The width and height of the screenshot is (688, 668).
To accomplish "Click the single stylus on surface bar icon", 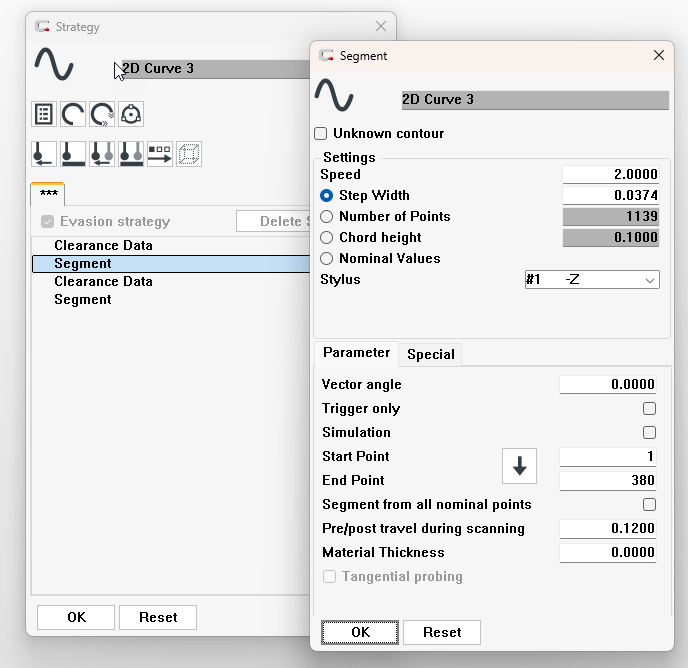I will (73, 154).
